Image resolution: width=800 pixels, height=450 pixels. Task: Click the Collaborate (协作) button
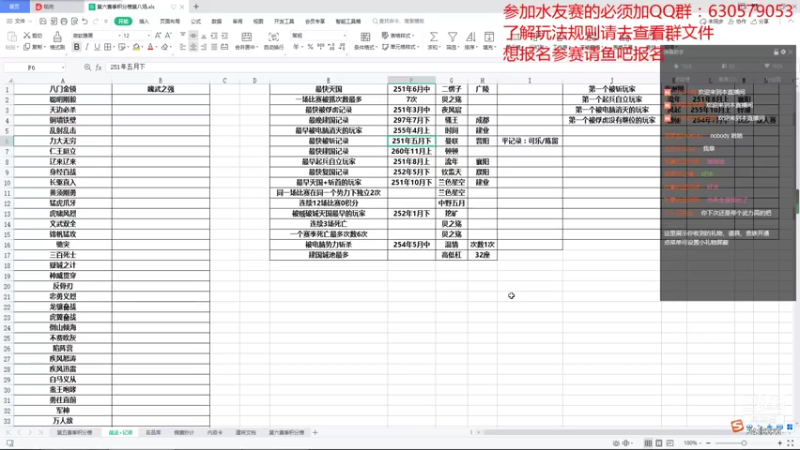(738, 21)
